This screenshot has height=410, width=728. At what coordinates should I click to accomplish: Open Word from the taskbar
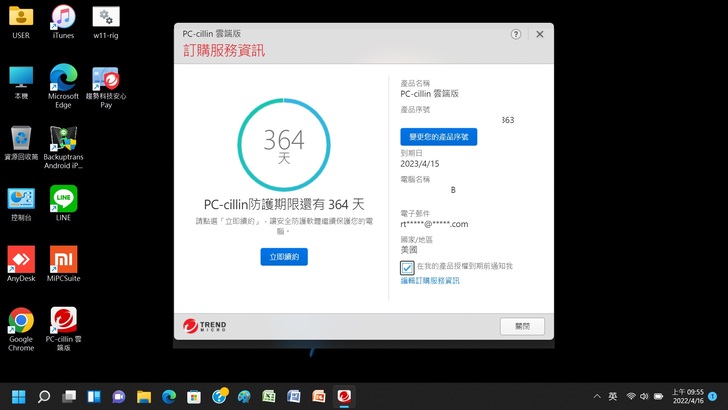coord(294,397)
